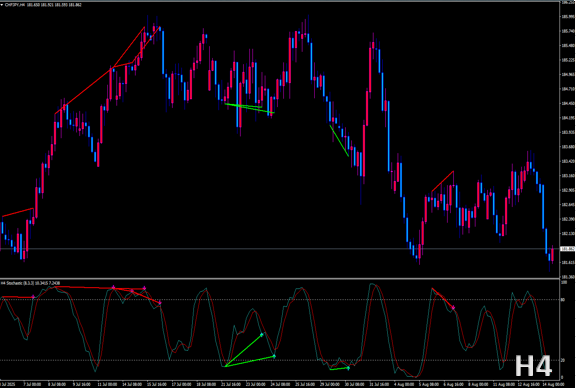Click the 183.680 price scale label

(x=568, y=147)
